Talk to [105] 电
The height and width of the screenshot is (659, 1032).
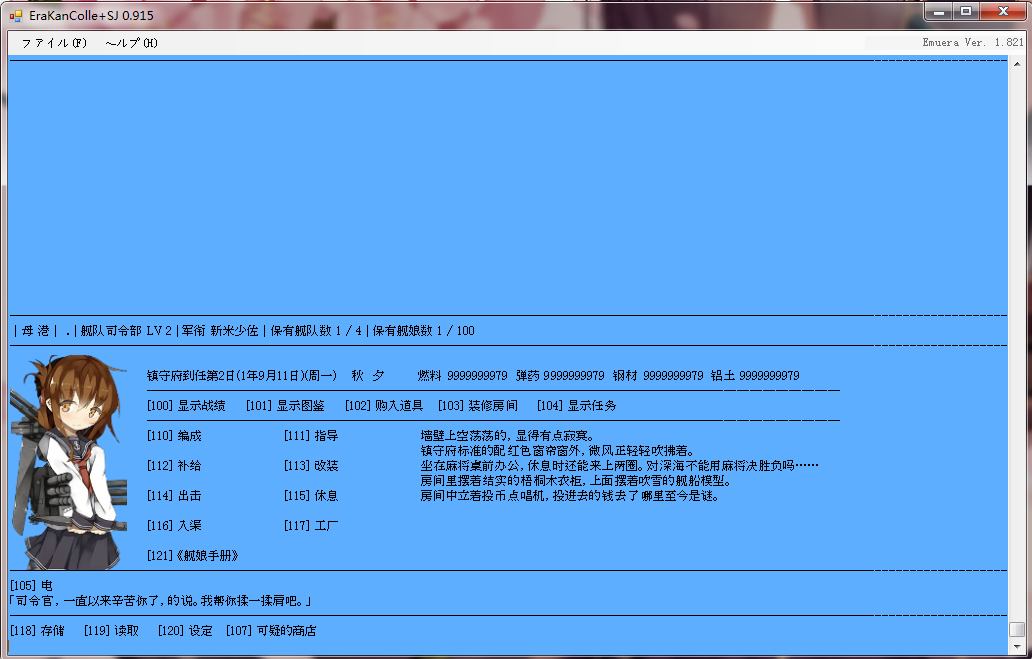[31, 585]
